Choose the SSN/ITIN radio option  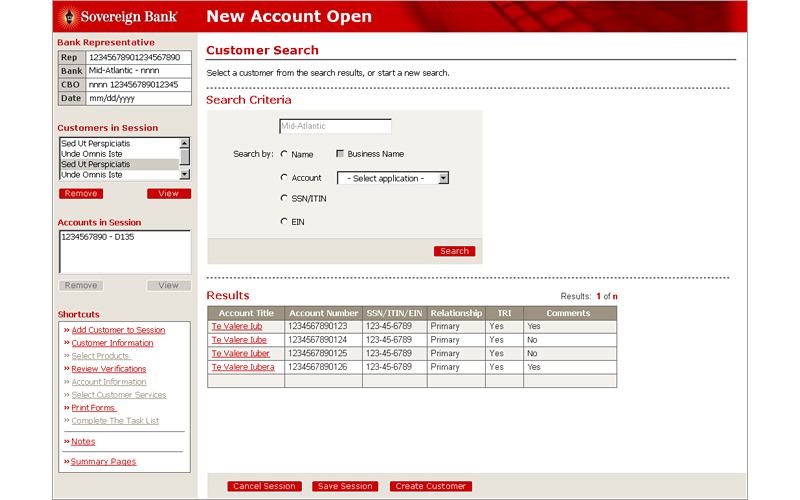coord(284,198)
